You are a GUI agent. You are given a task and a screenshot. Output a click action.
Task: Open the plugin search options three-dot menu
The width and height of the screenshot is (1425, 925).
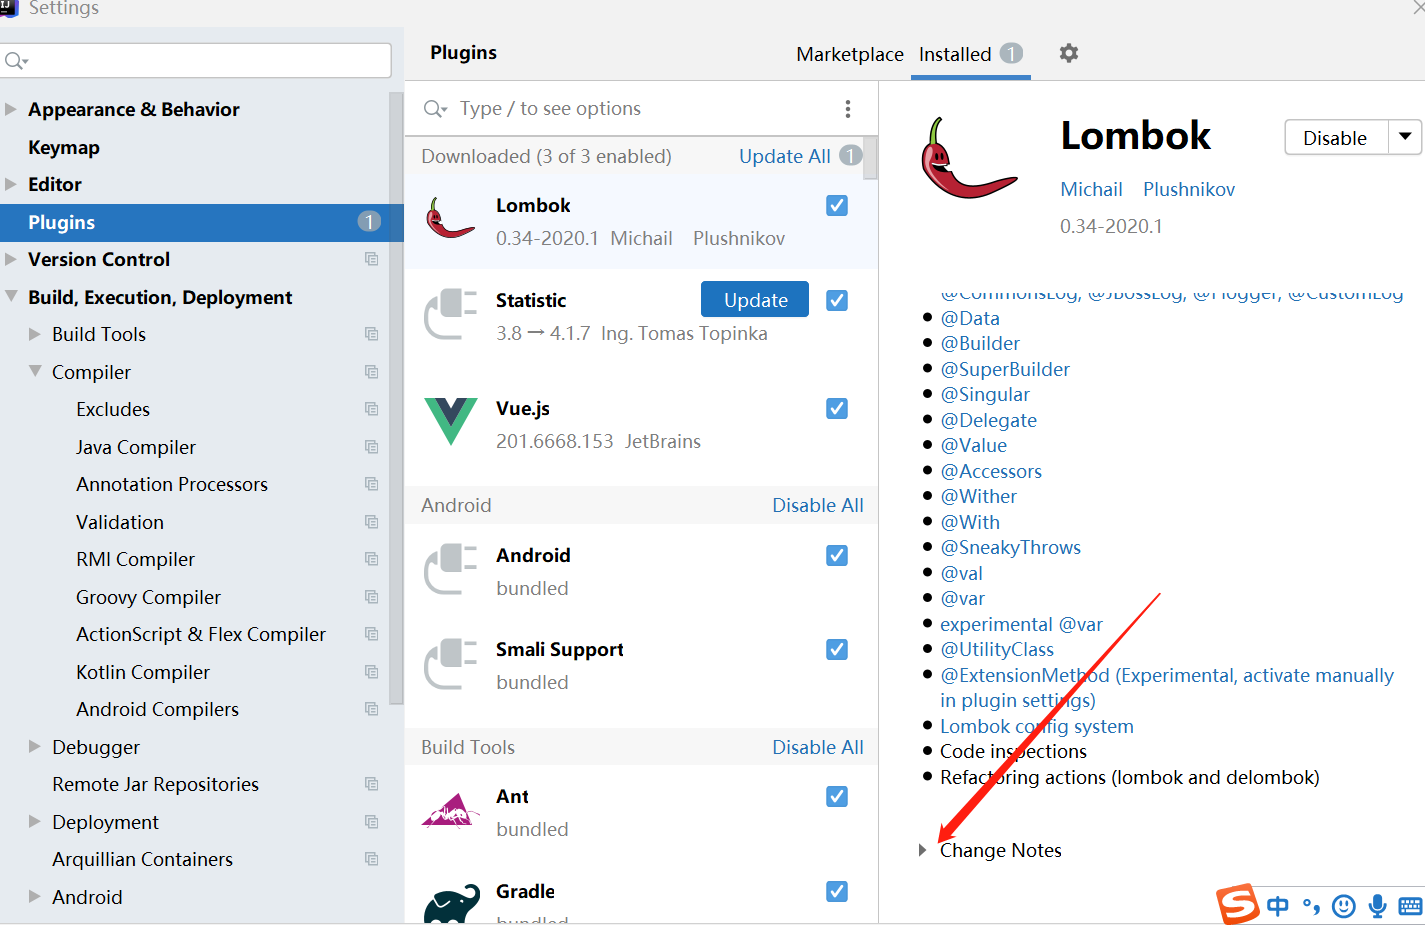click(848, 109)
